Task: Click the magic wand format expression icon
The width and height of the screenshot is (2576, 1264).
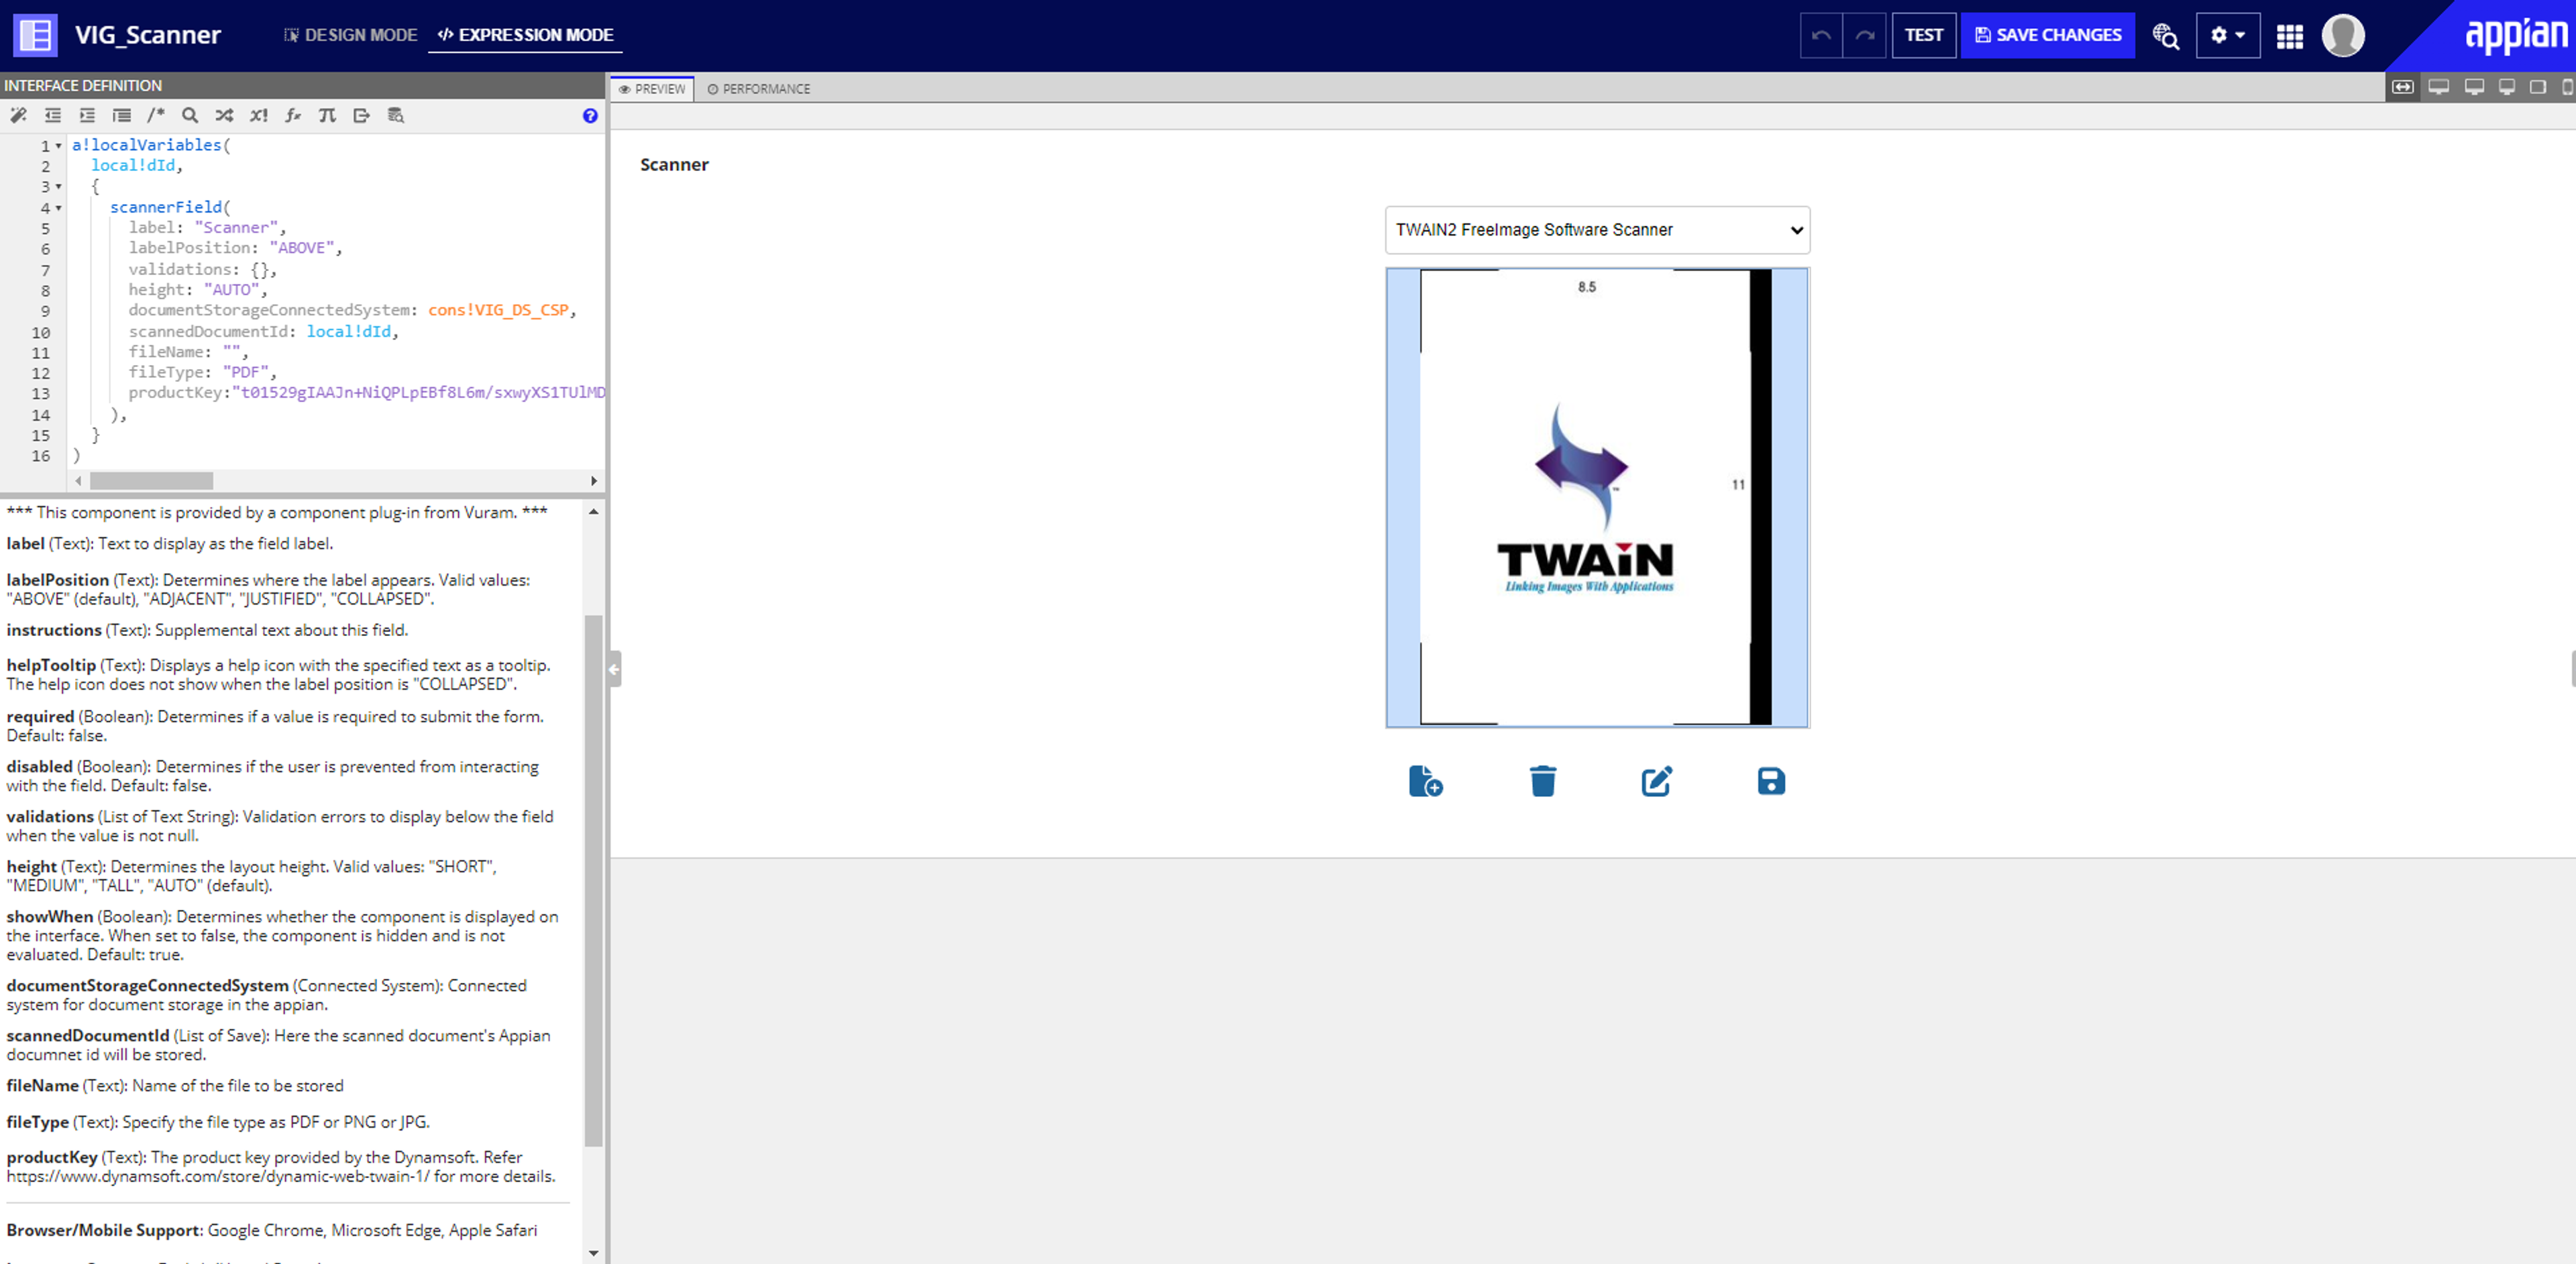Action: 18,116
